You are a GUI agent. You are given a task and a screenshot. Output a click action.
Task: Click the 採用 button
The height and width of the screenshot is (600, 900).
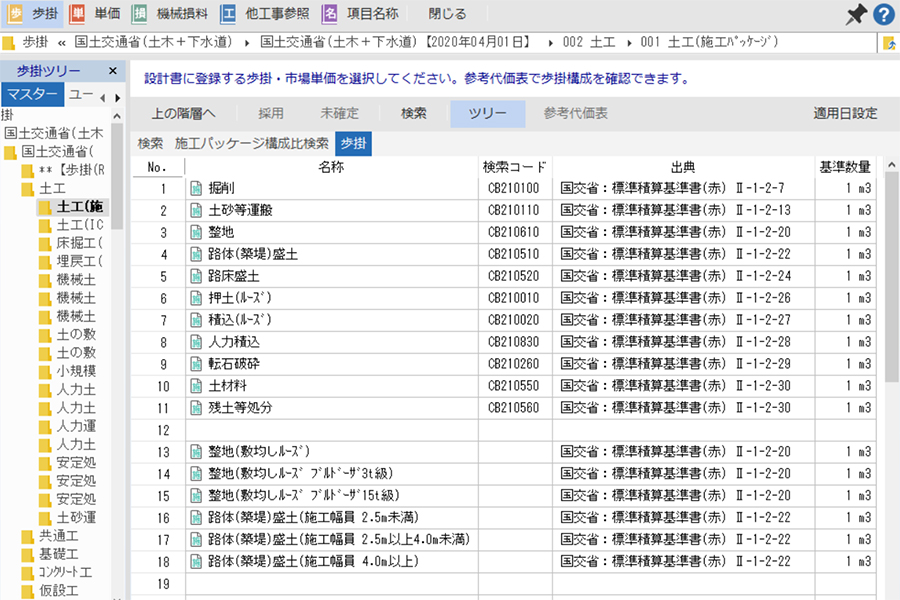point(271,114)
